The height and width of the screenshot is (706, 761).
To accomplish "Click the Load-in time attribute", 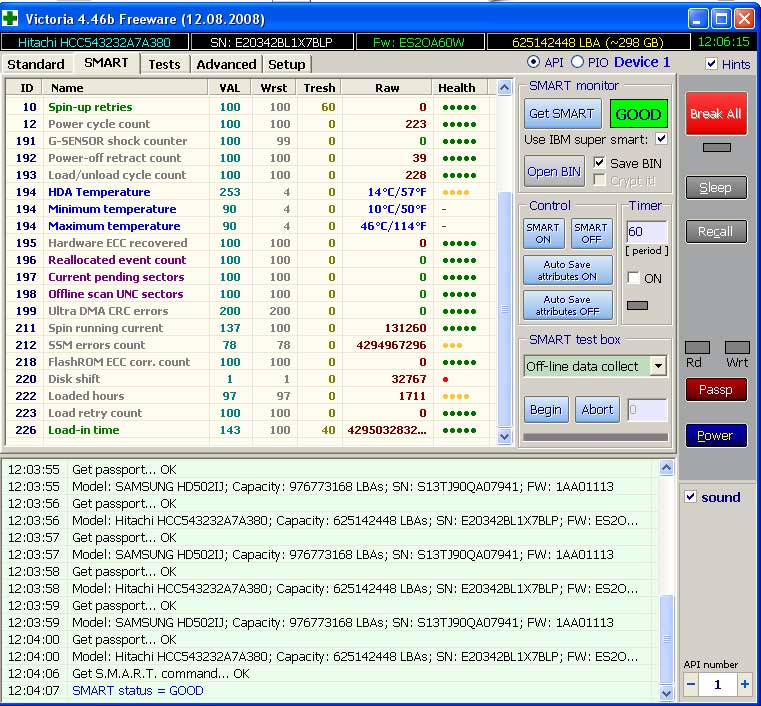I will tap(83, 430).
